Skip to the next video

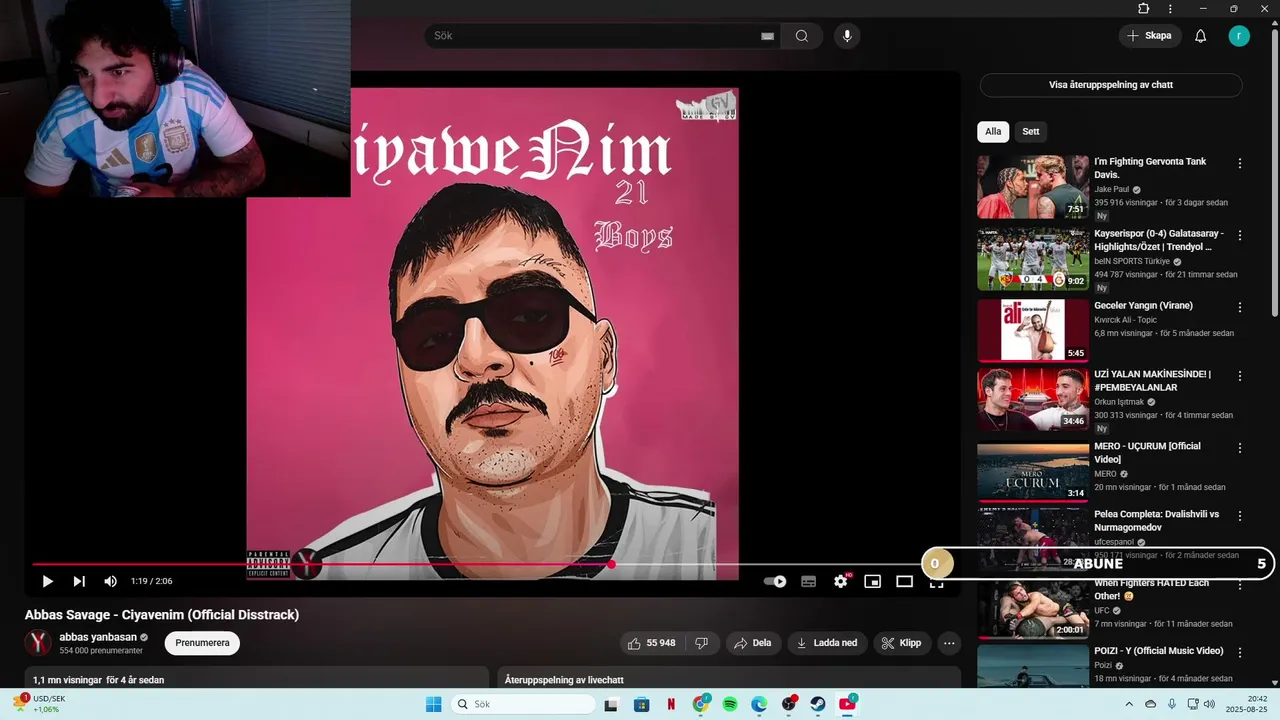pos(79,581)
